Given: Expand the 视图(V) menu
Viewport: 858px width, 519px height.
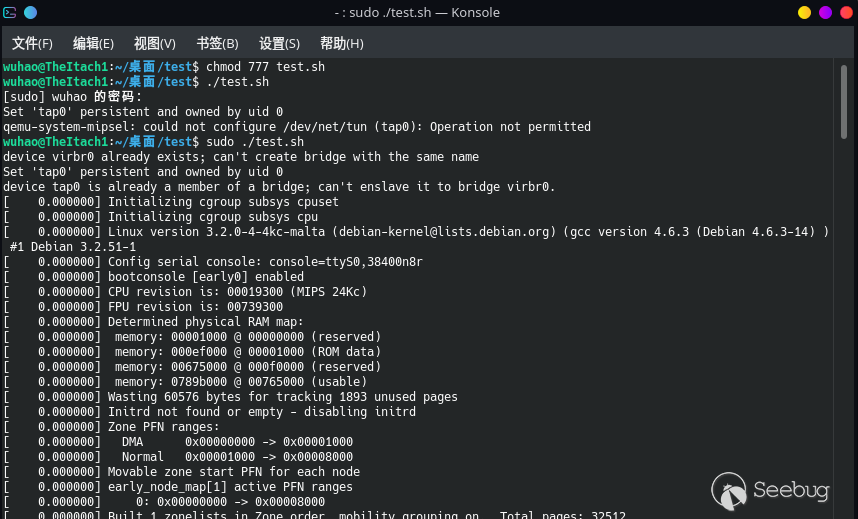Looking at the screenshot, I should pyautogui.click(x=154, y=44).
